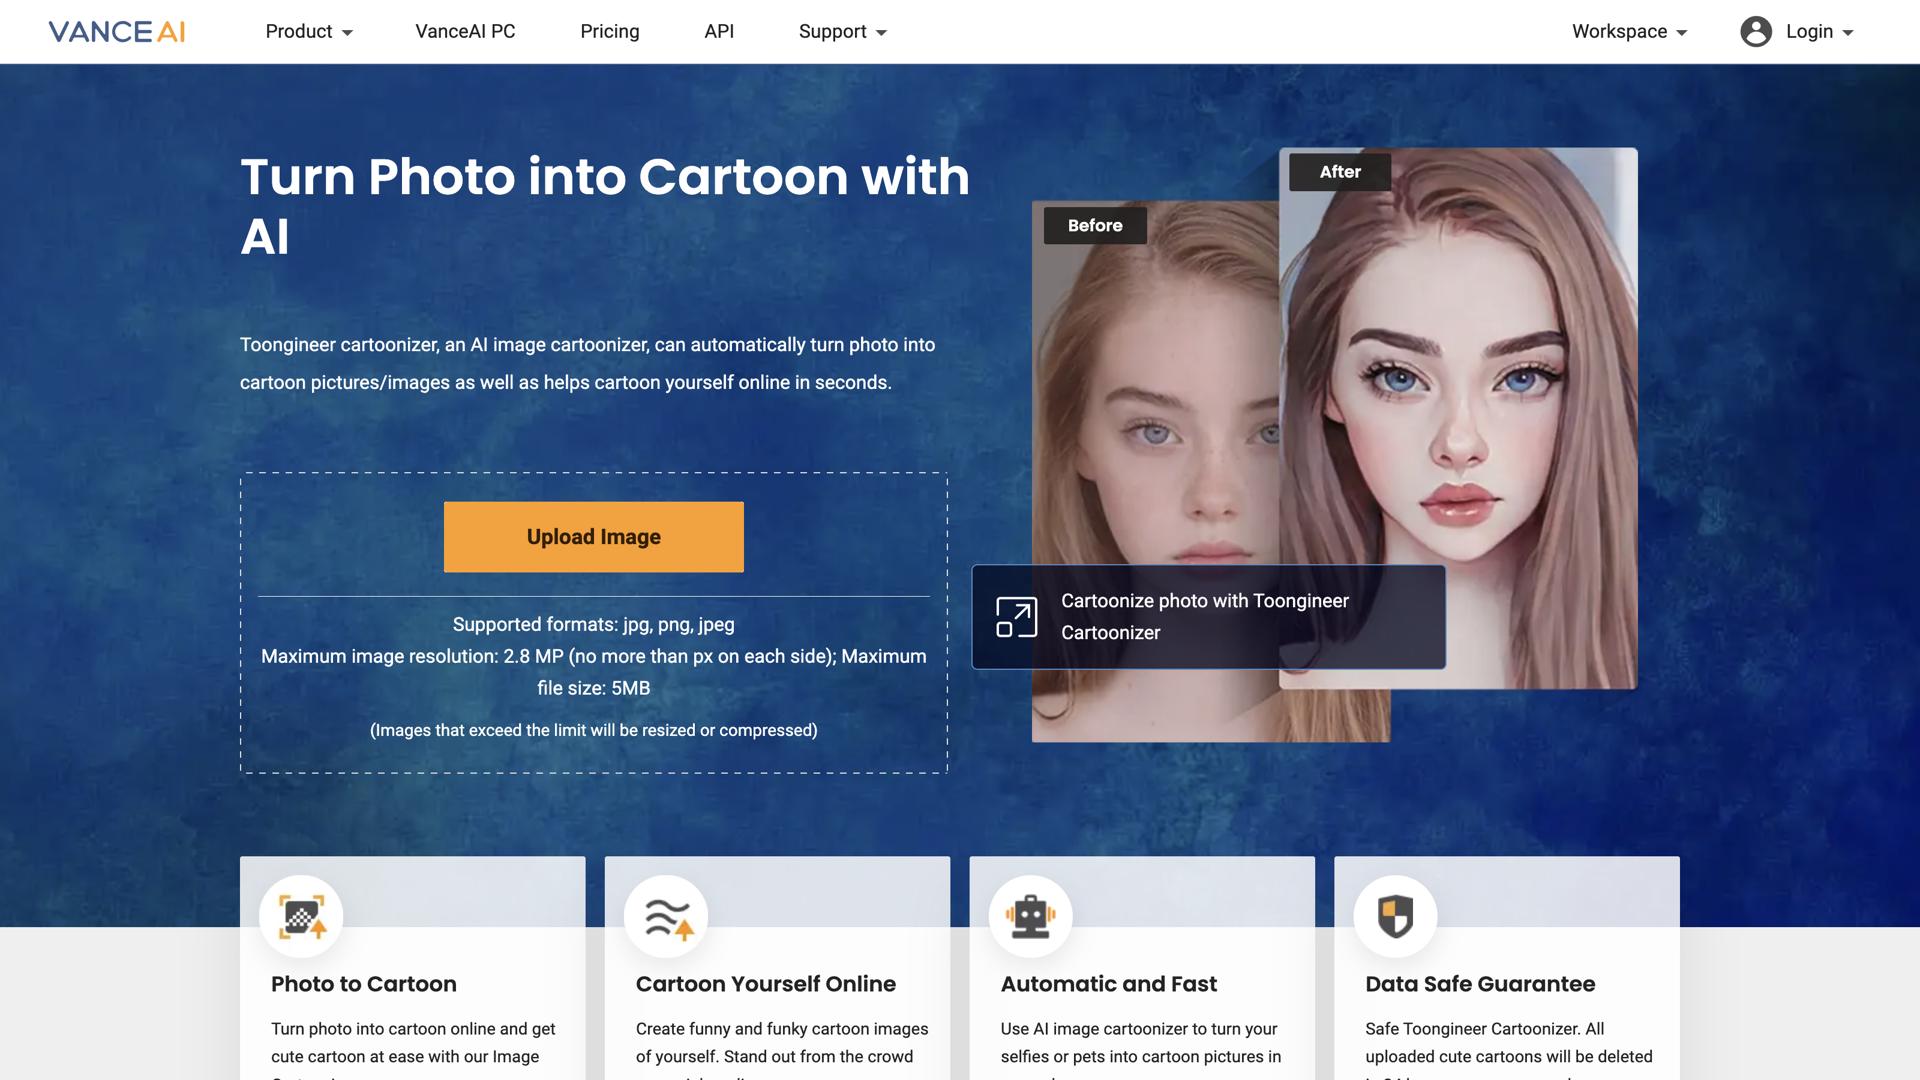The height and width of the screenshot is (1080, 1920).
Task: Click the user account avatar icon
Action: (1756, 32)
